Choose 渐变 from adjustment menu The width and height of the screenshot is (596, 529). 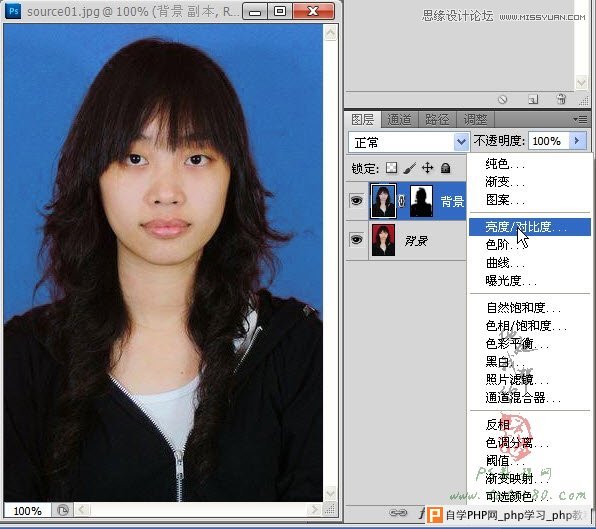click(529, 182)
